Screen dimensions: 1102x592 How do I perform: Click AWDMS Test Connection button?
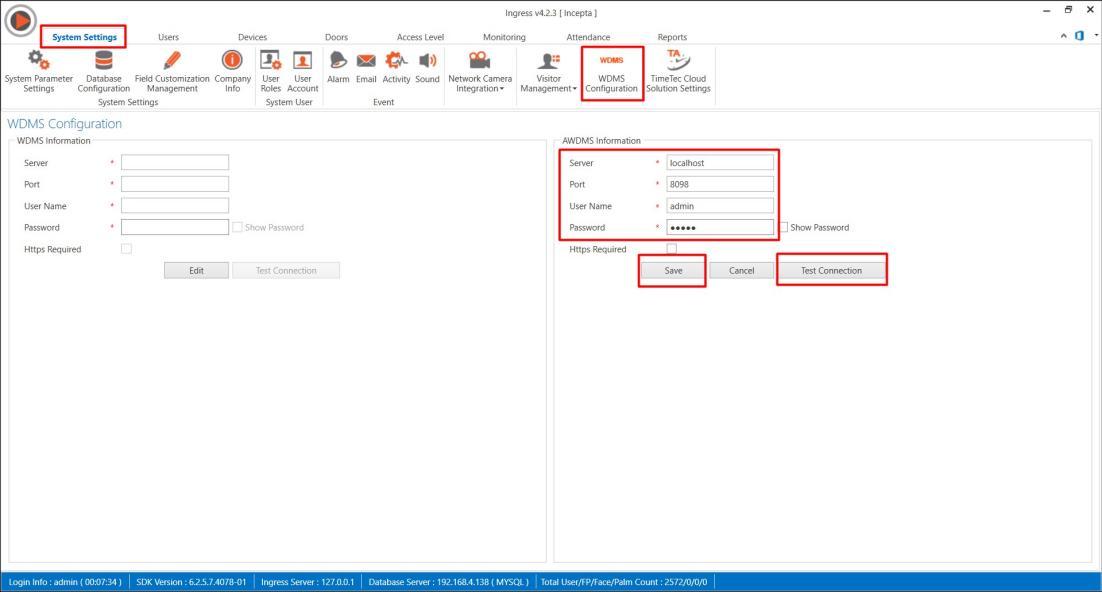[831, 271]
